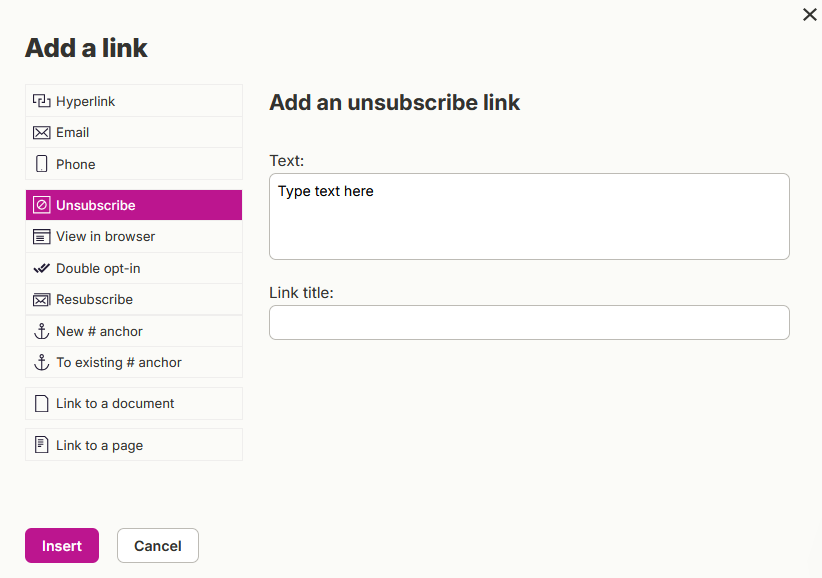This screenshot has height=578, width=822.
Task: Click the Phone device icon
Action: point(41,164)
